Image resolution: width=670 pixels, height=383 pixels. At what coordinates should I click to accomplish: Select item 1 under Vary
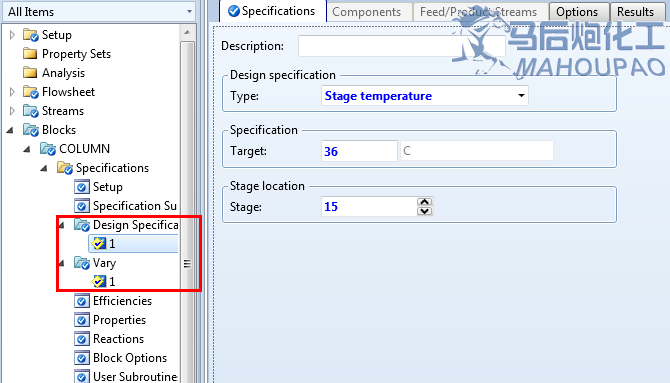coord(112,282)
